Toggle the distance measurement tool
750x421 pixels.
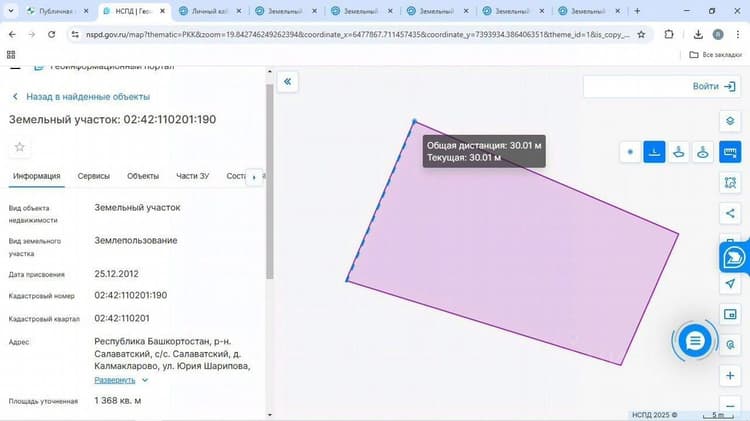coord(654,152)
